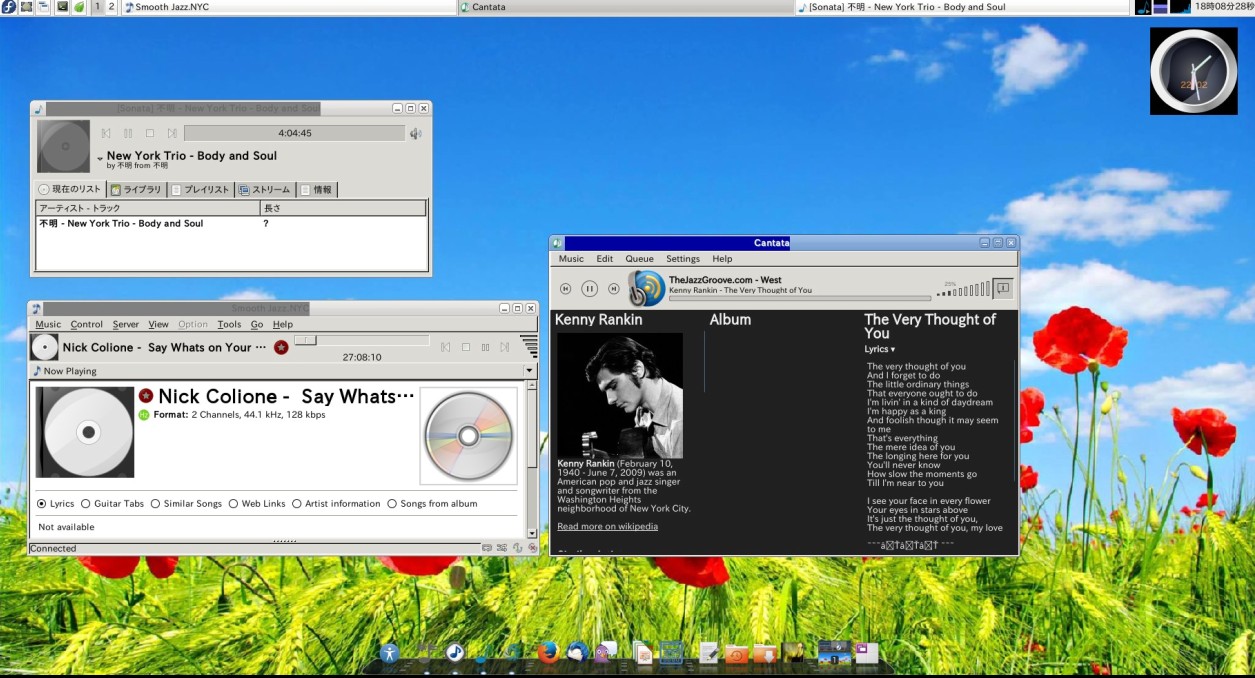Open the Queue menu in Cantata
Viewport: 1255px width, 678px height.
tap(639, 258)
